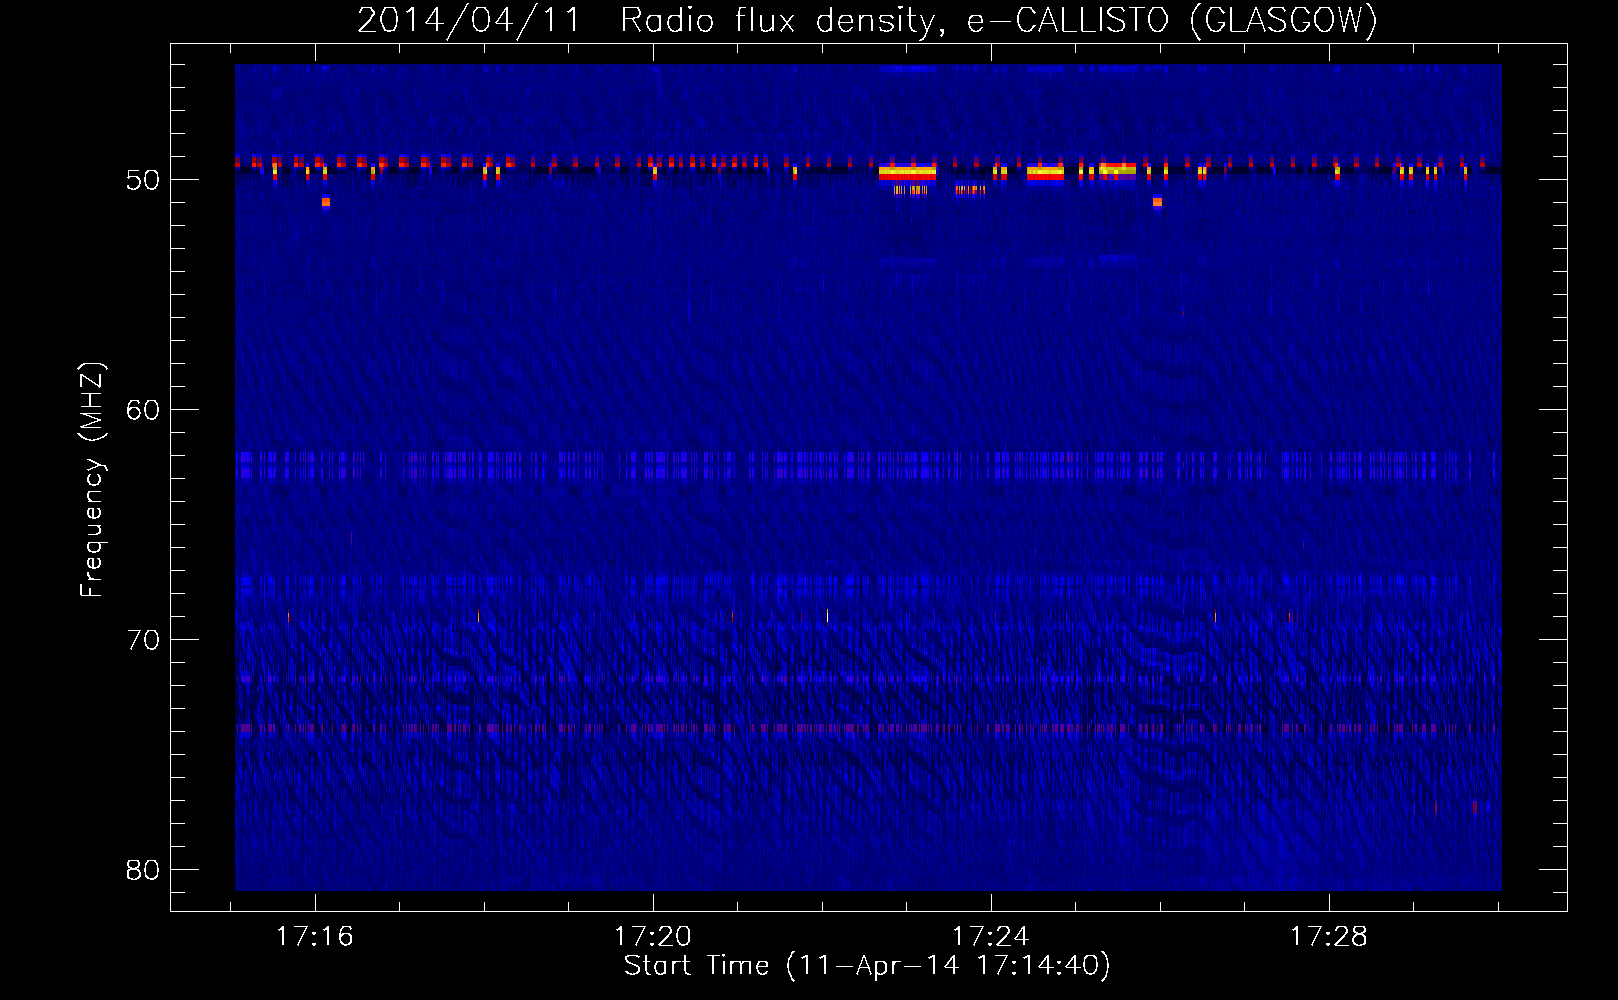Click the plot title '2014/04/11 Radio flux density'

[867, 20]
